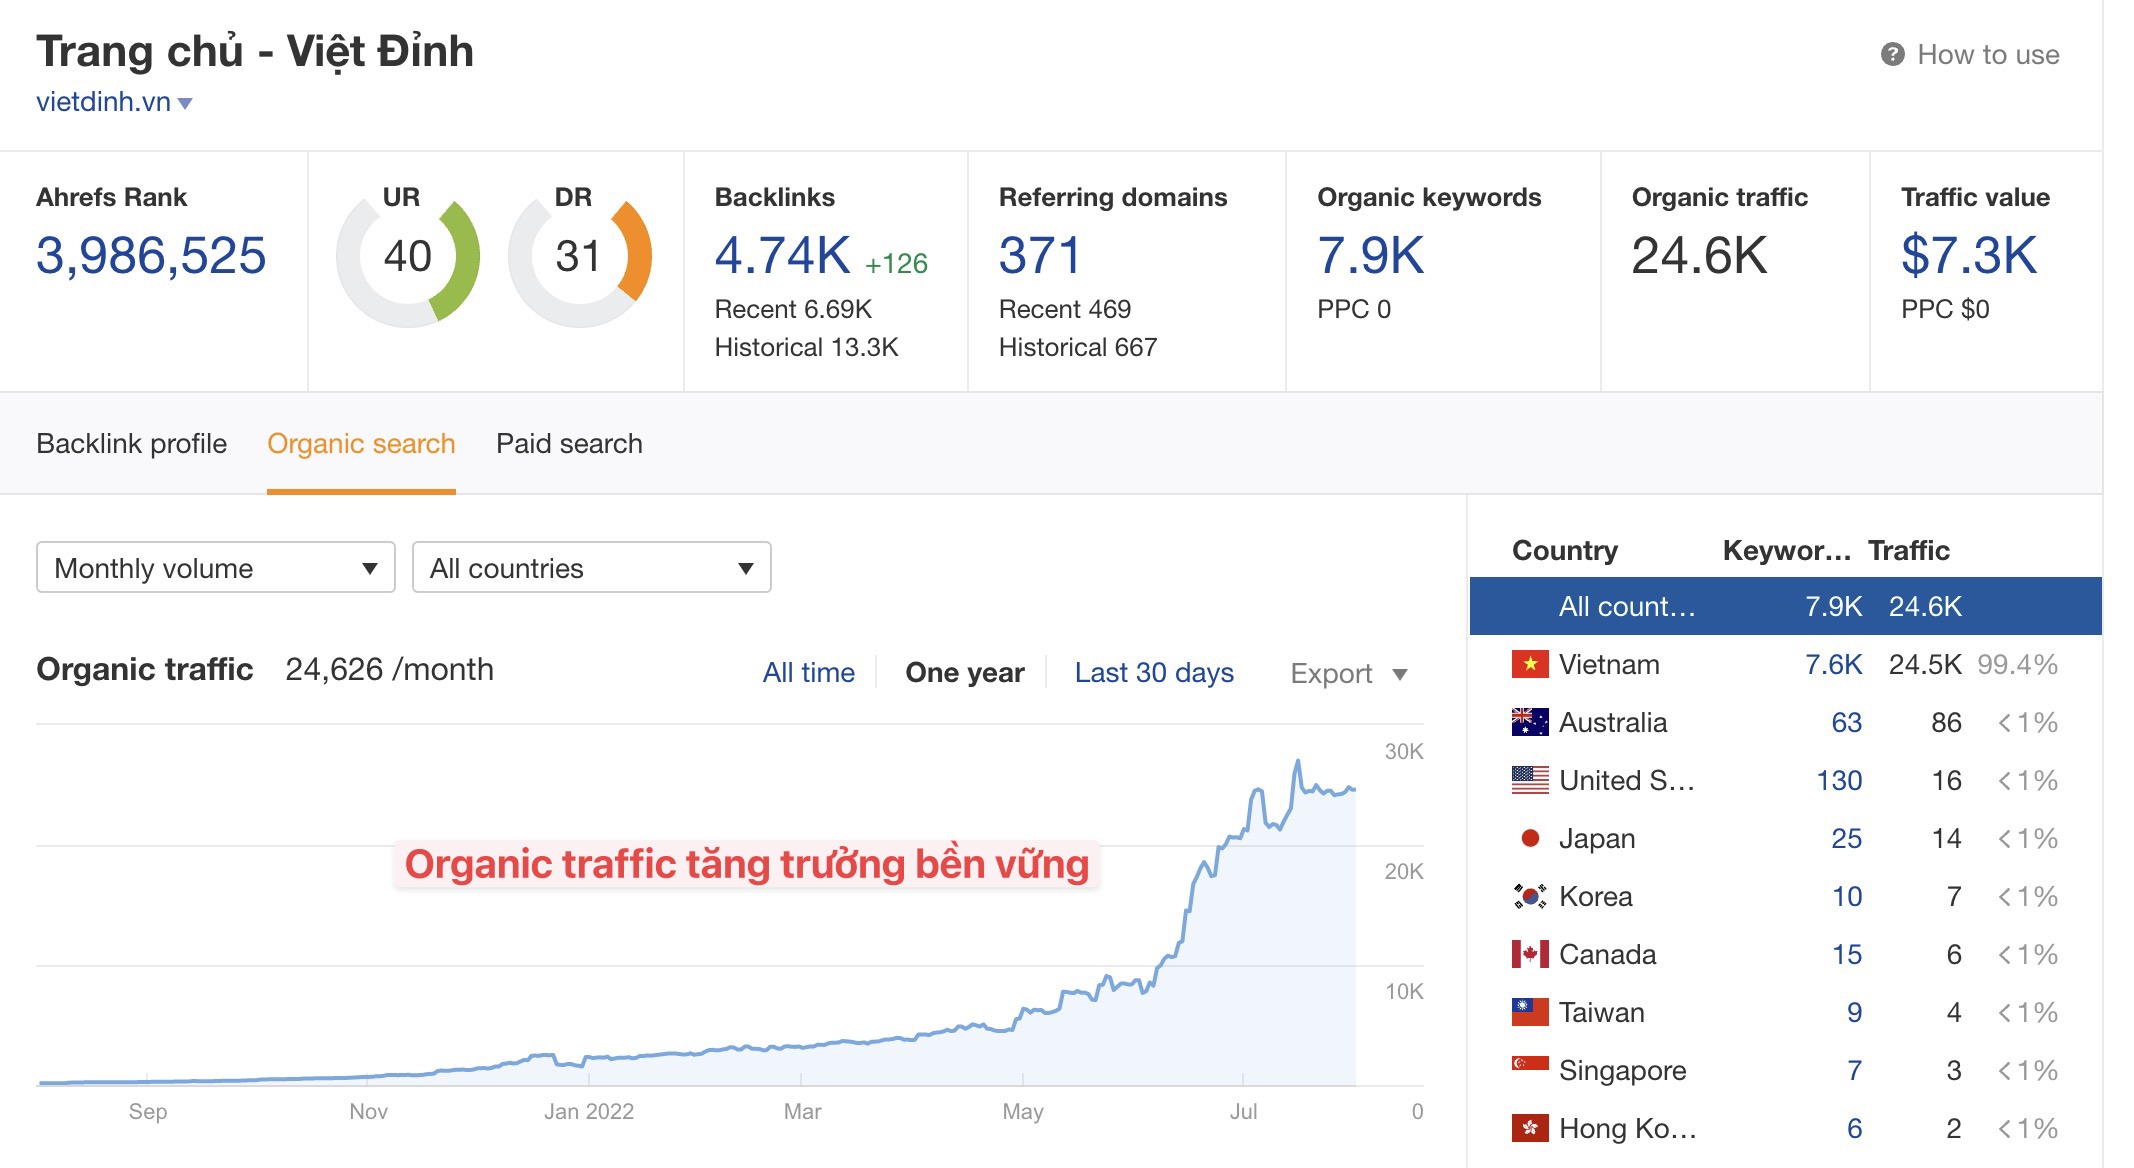Click the Vietnam flag icon

pos(1530,664)
